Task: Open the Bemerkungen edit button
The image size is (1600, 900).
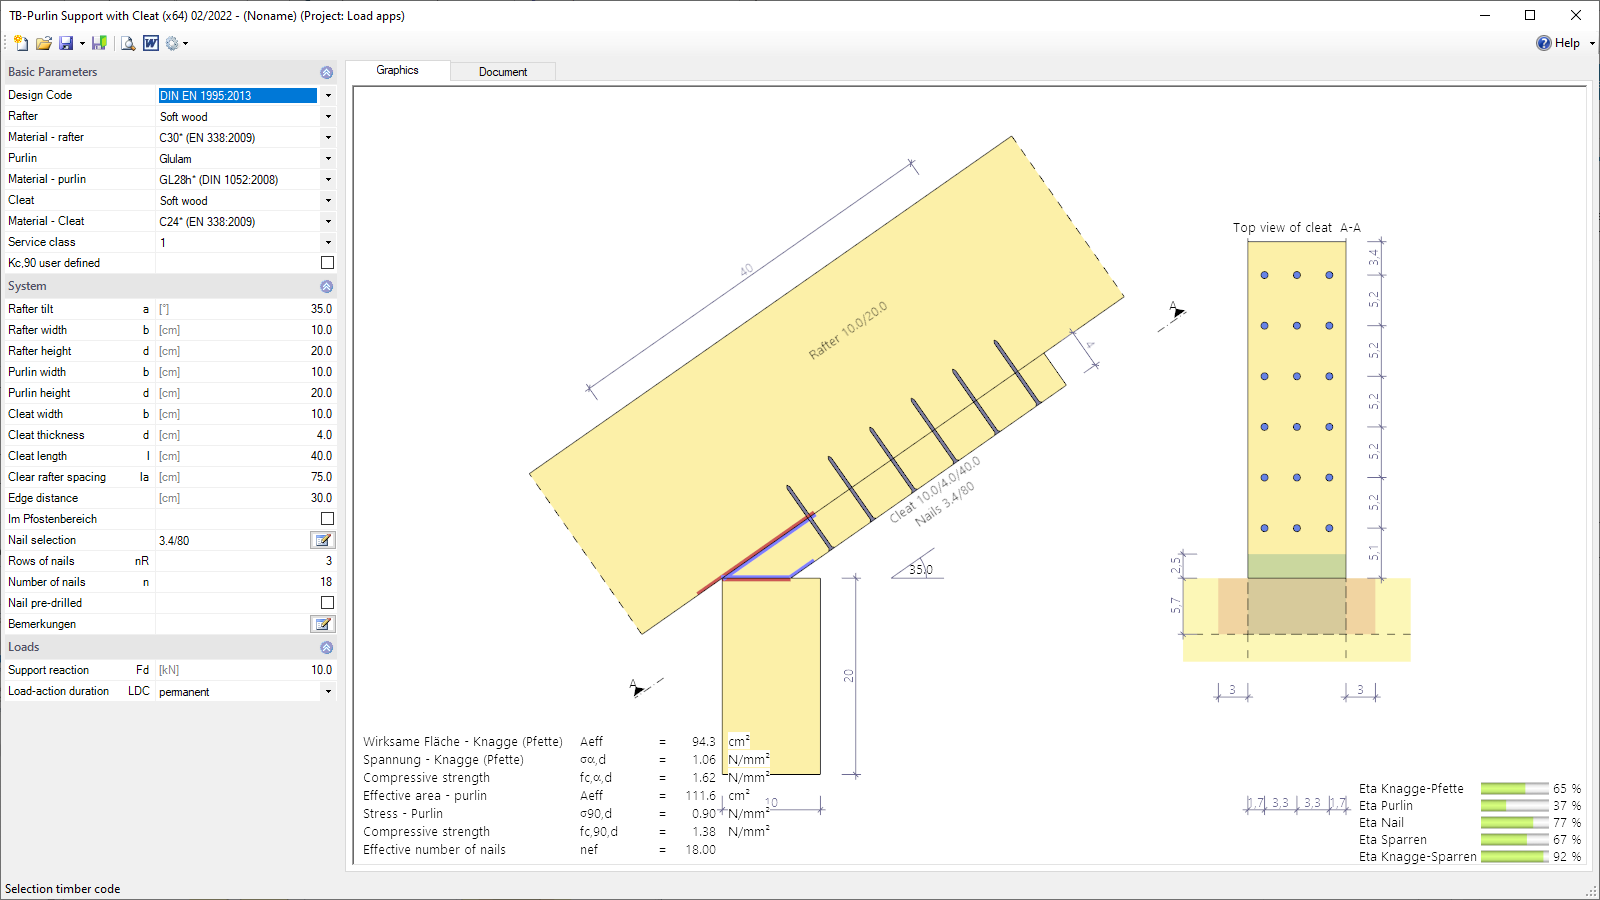Action: pos(323,624)
